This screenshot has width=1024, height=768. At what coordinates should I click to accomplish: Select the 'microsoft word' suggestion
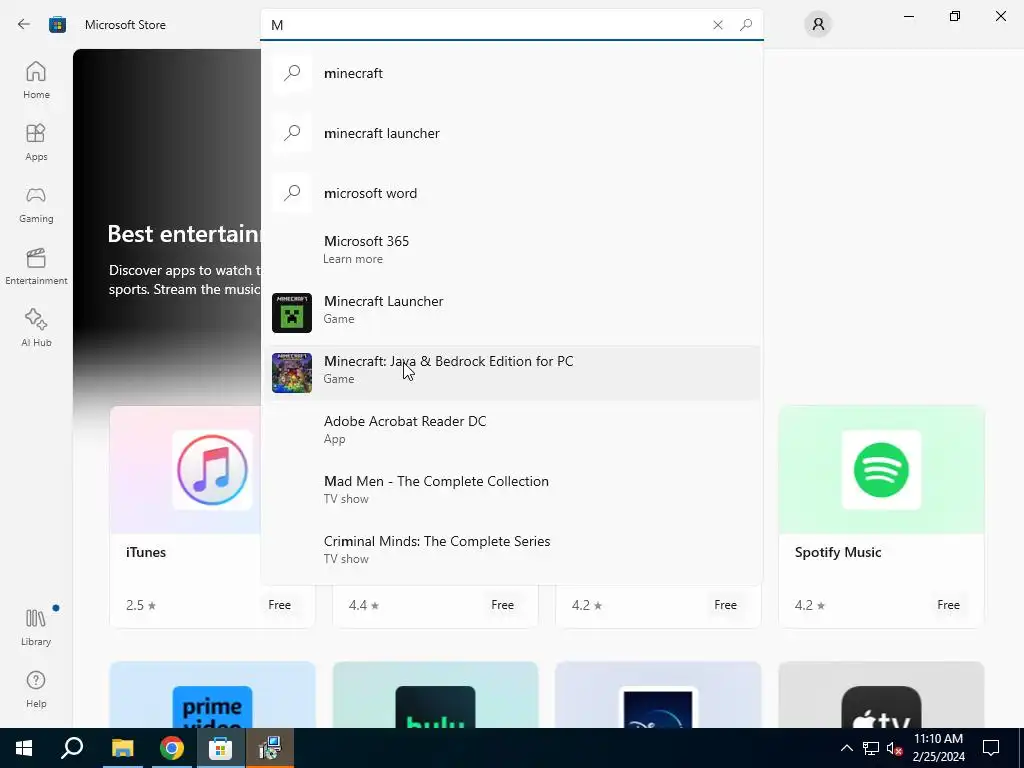511,193
